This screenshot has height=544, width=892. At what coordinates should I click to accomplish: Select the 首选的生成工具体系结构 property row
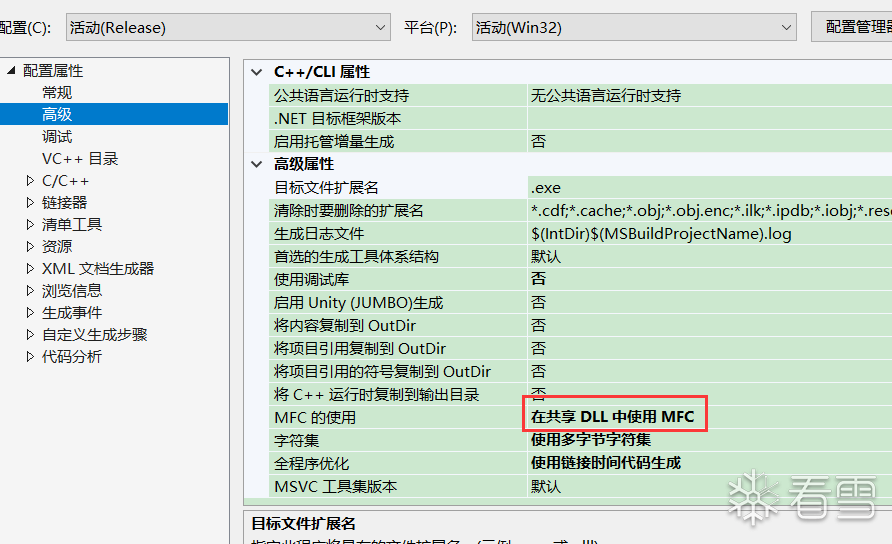(x=398, y=257)
